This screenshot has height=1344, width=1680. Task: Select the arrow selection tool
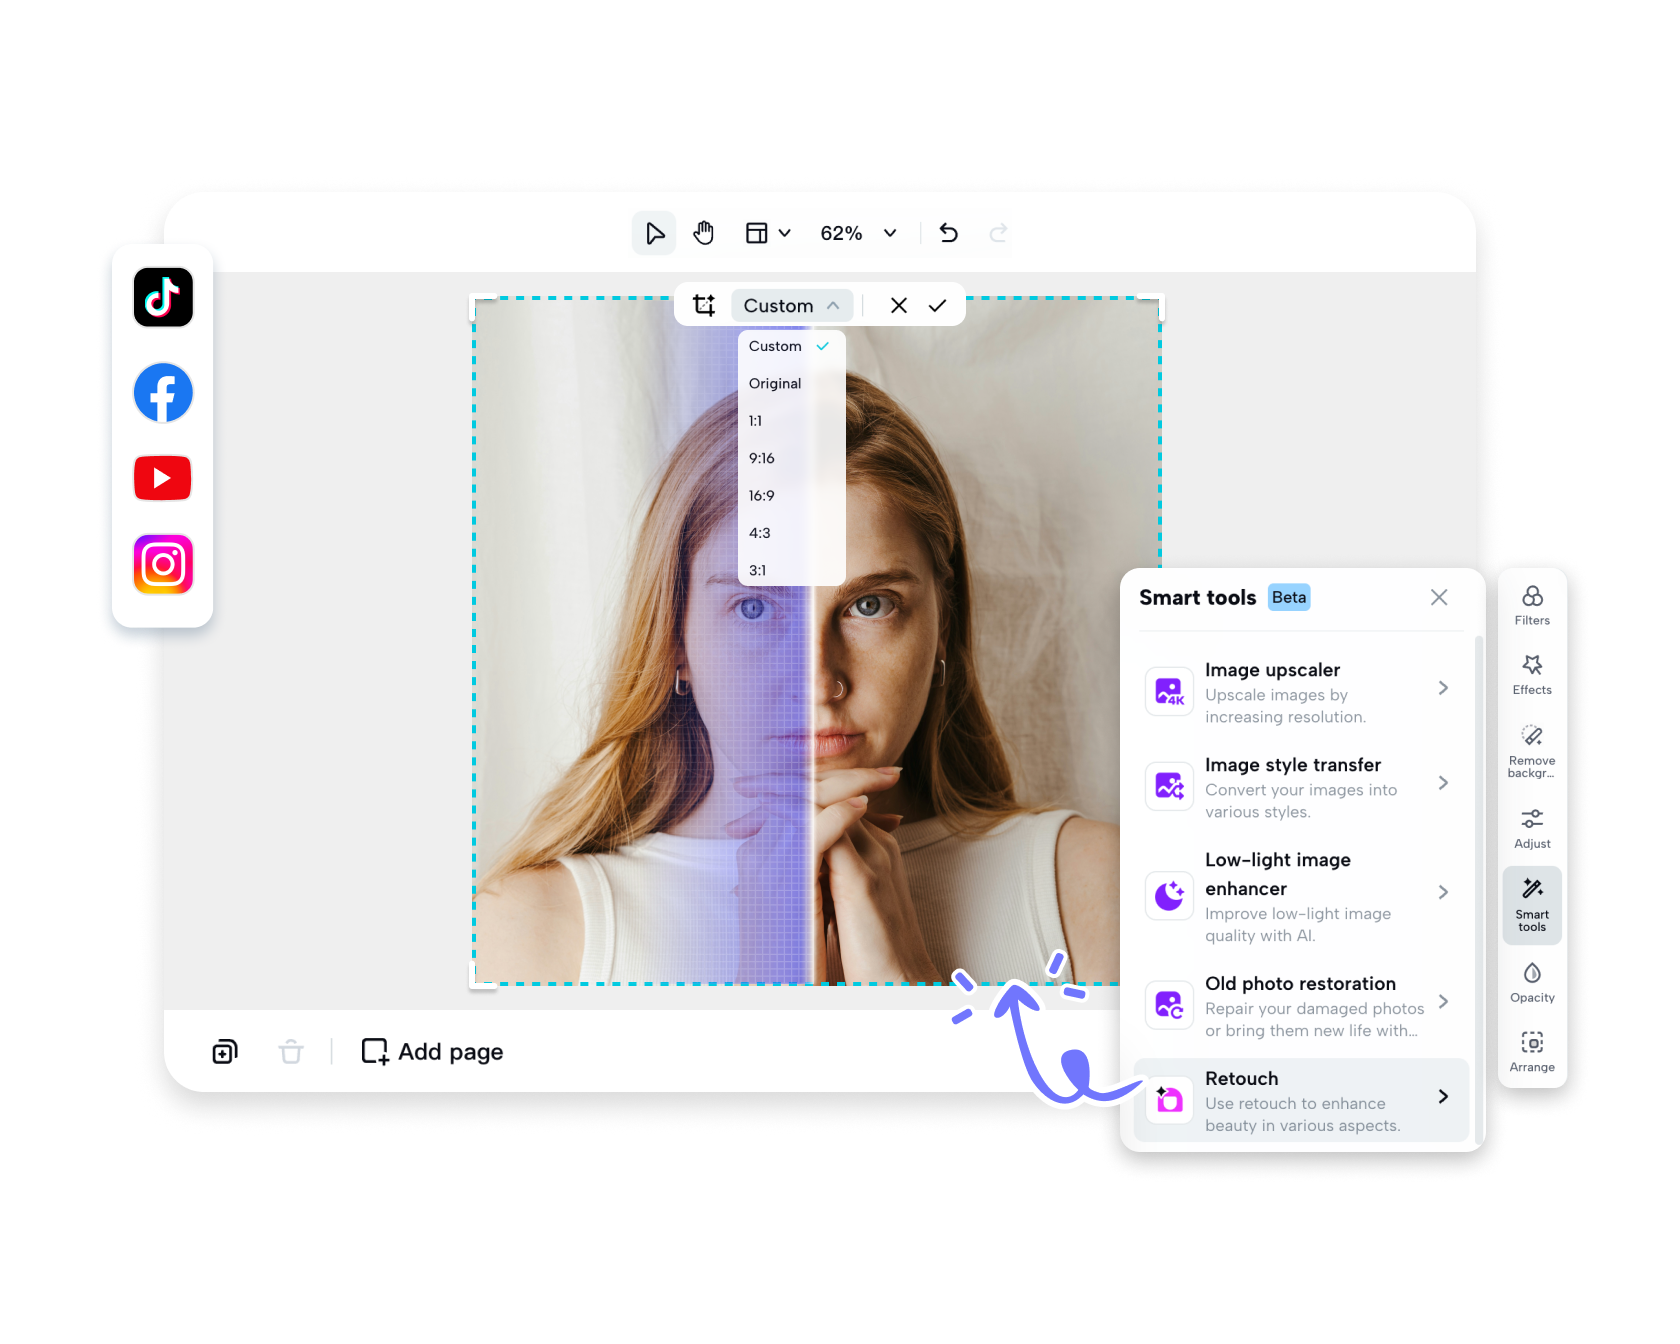pyautogui.click(x=654, y=233)
